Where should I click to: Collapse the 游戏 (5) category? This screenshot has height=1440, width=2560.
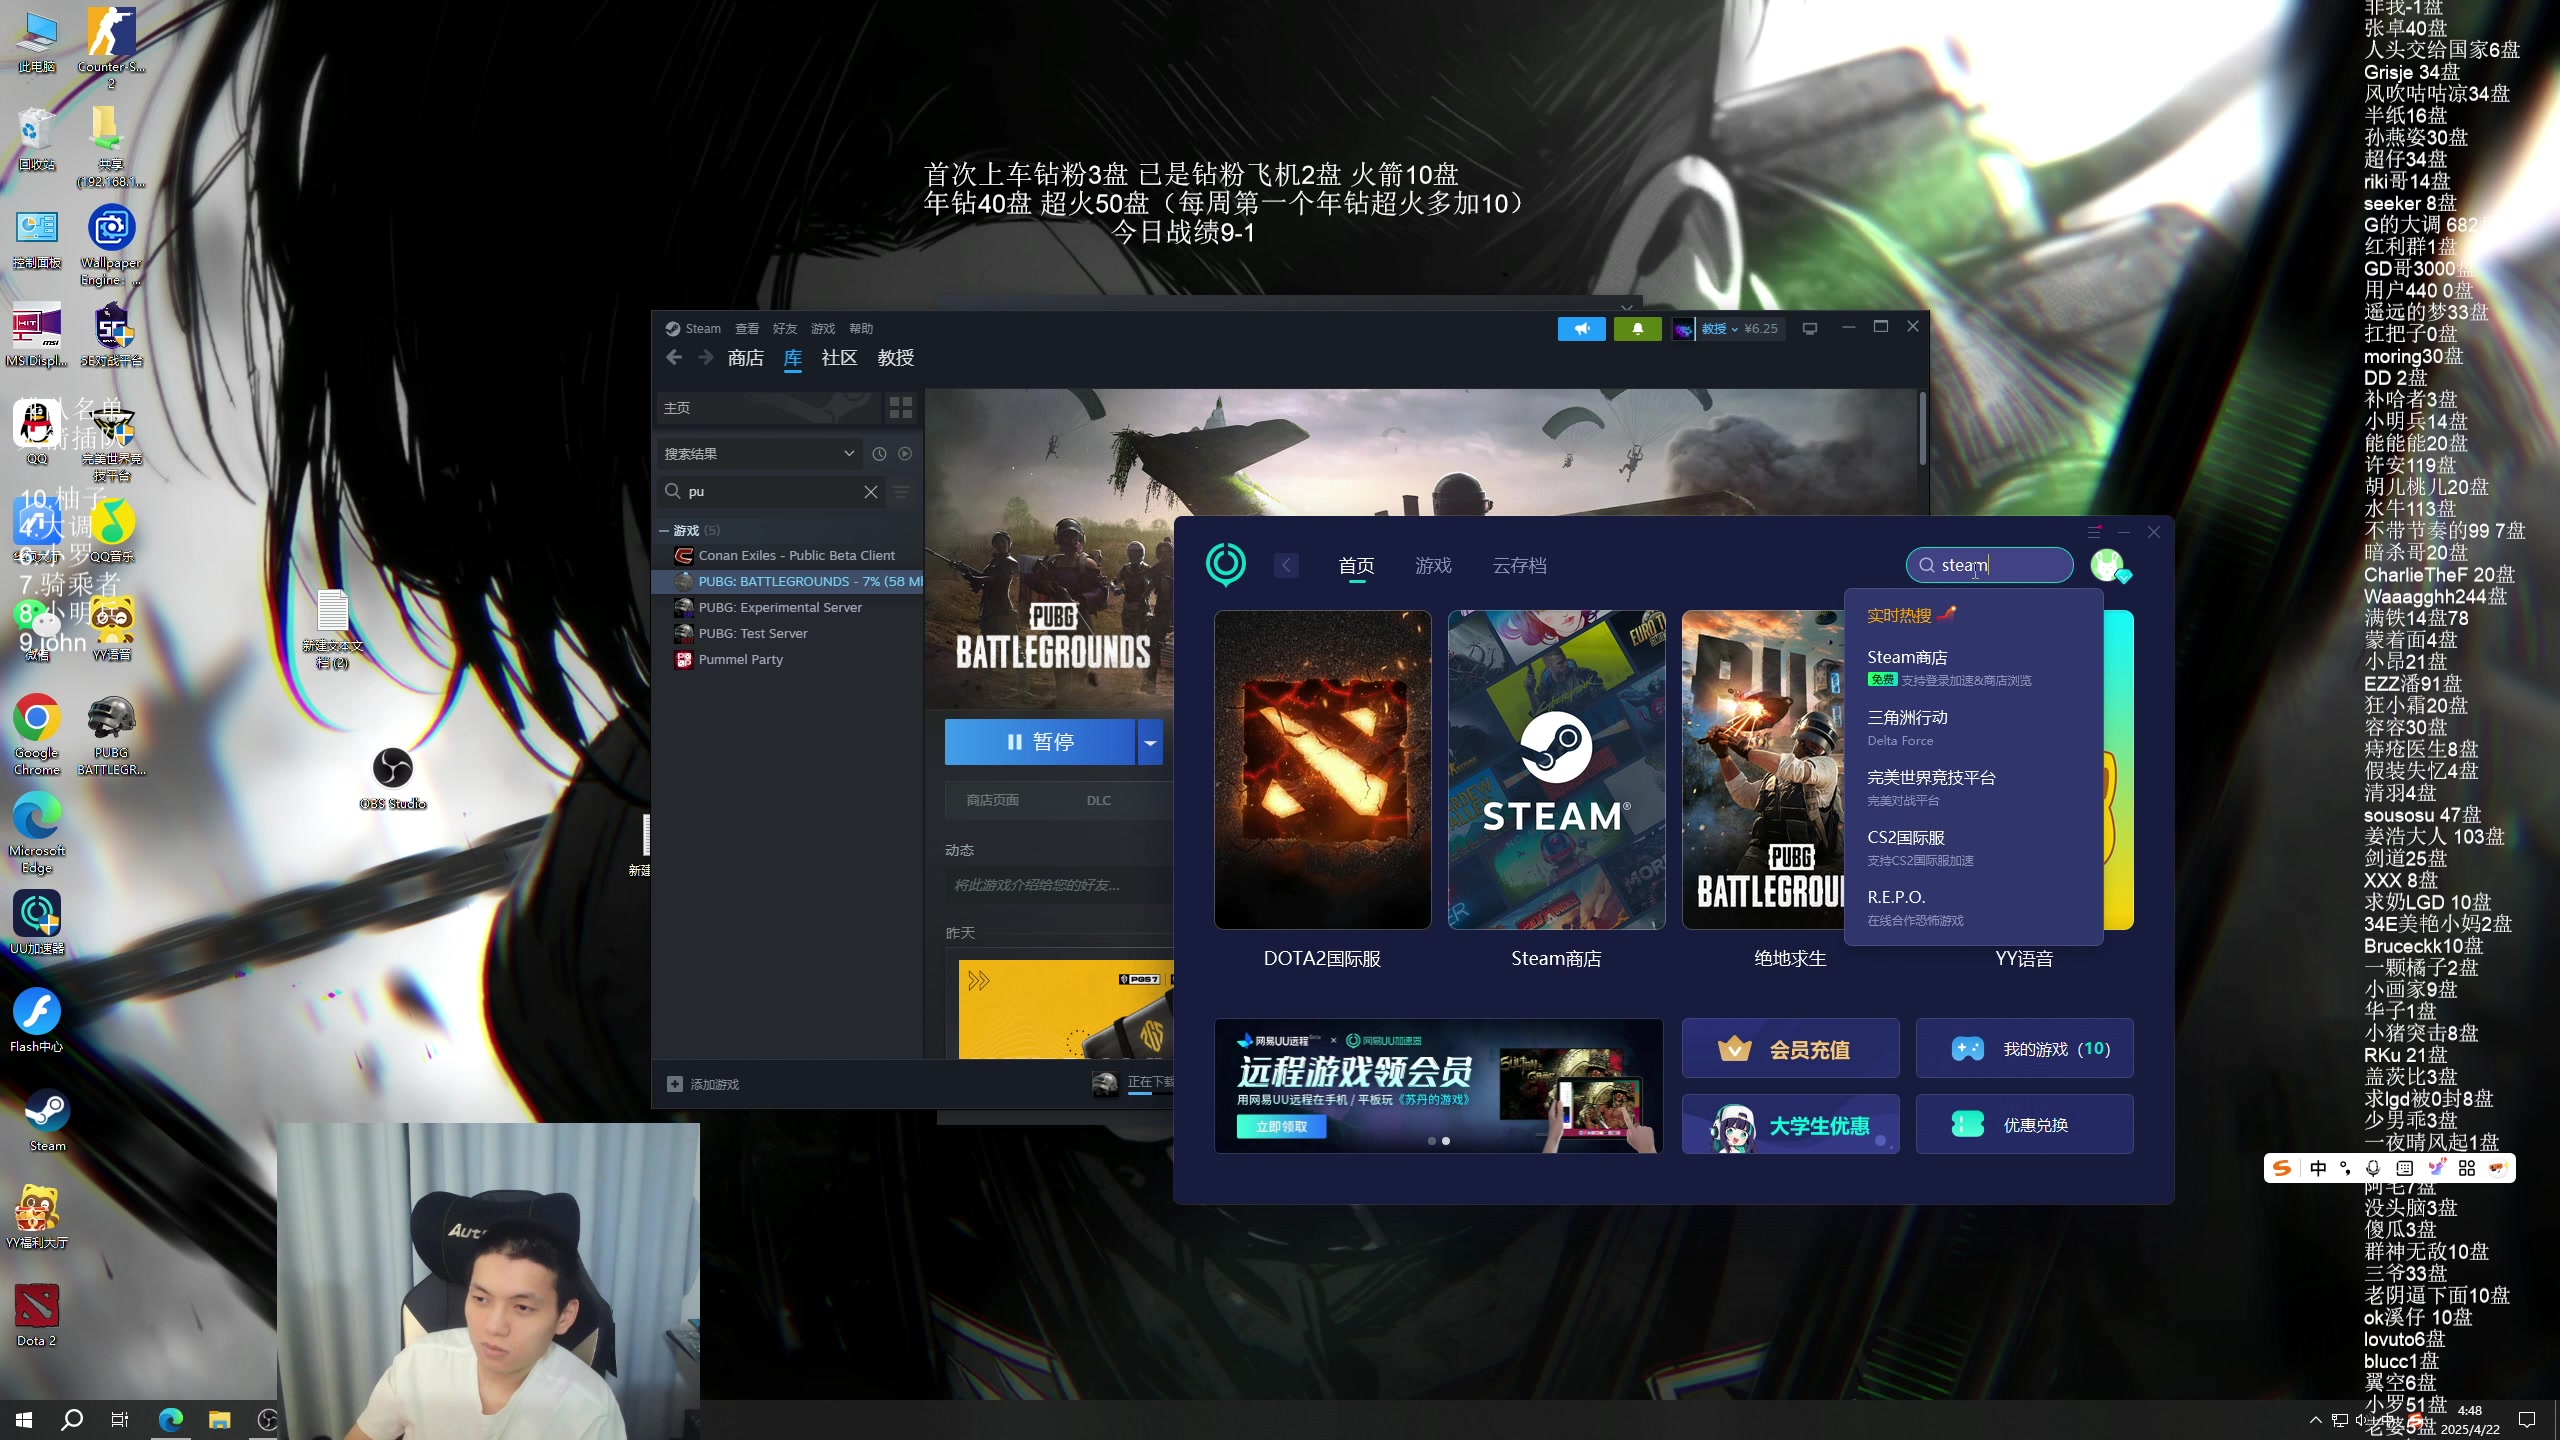(664, 530)
